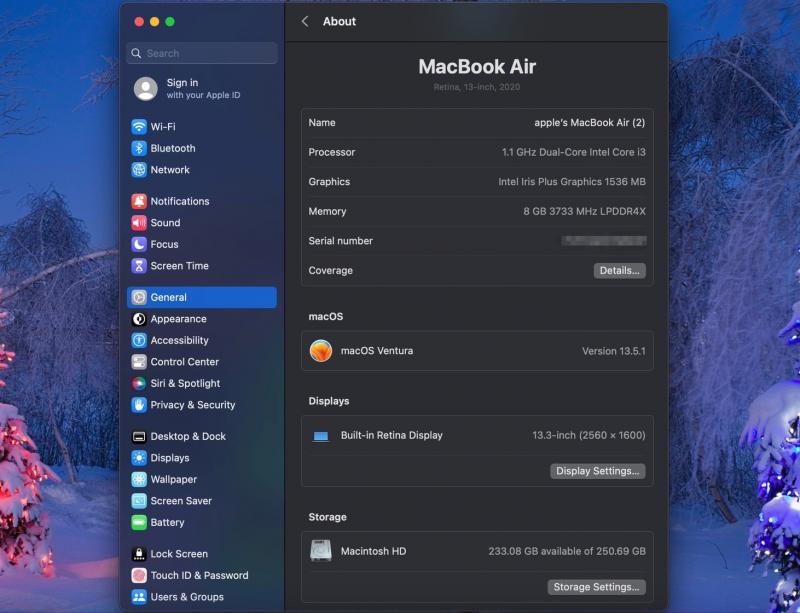Click the Search field
800x613 pixels.
pyautogui.click(x=202, y=53)
